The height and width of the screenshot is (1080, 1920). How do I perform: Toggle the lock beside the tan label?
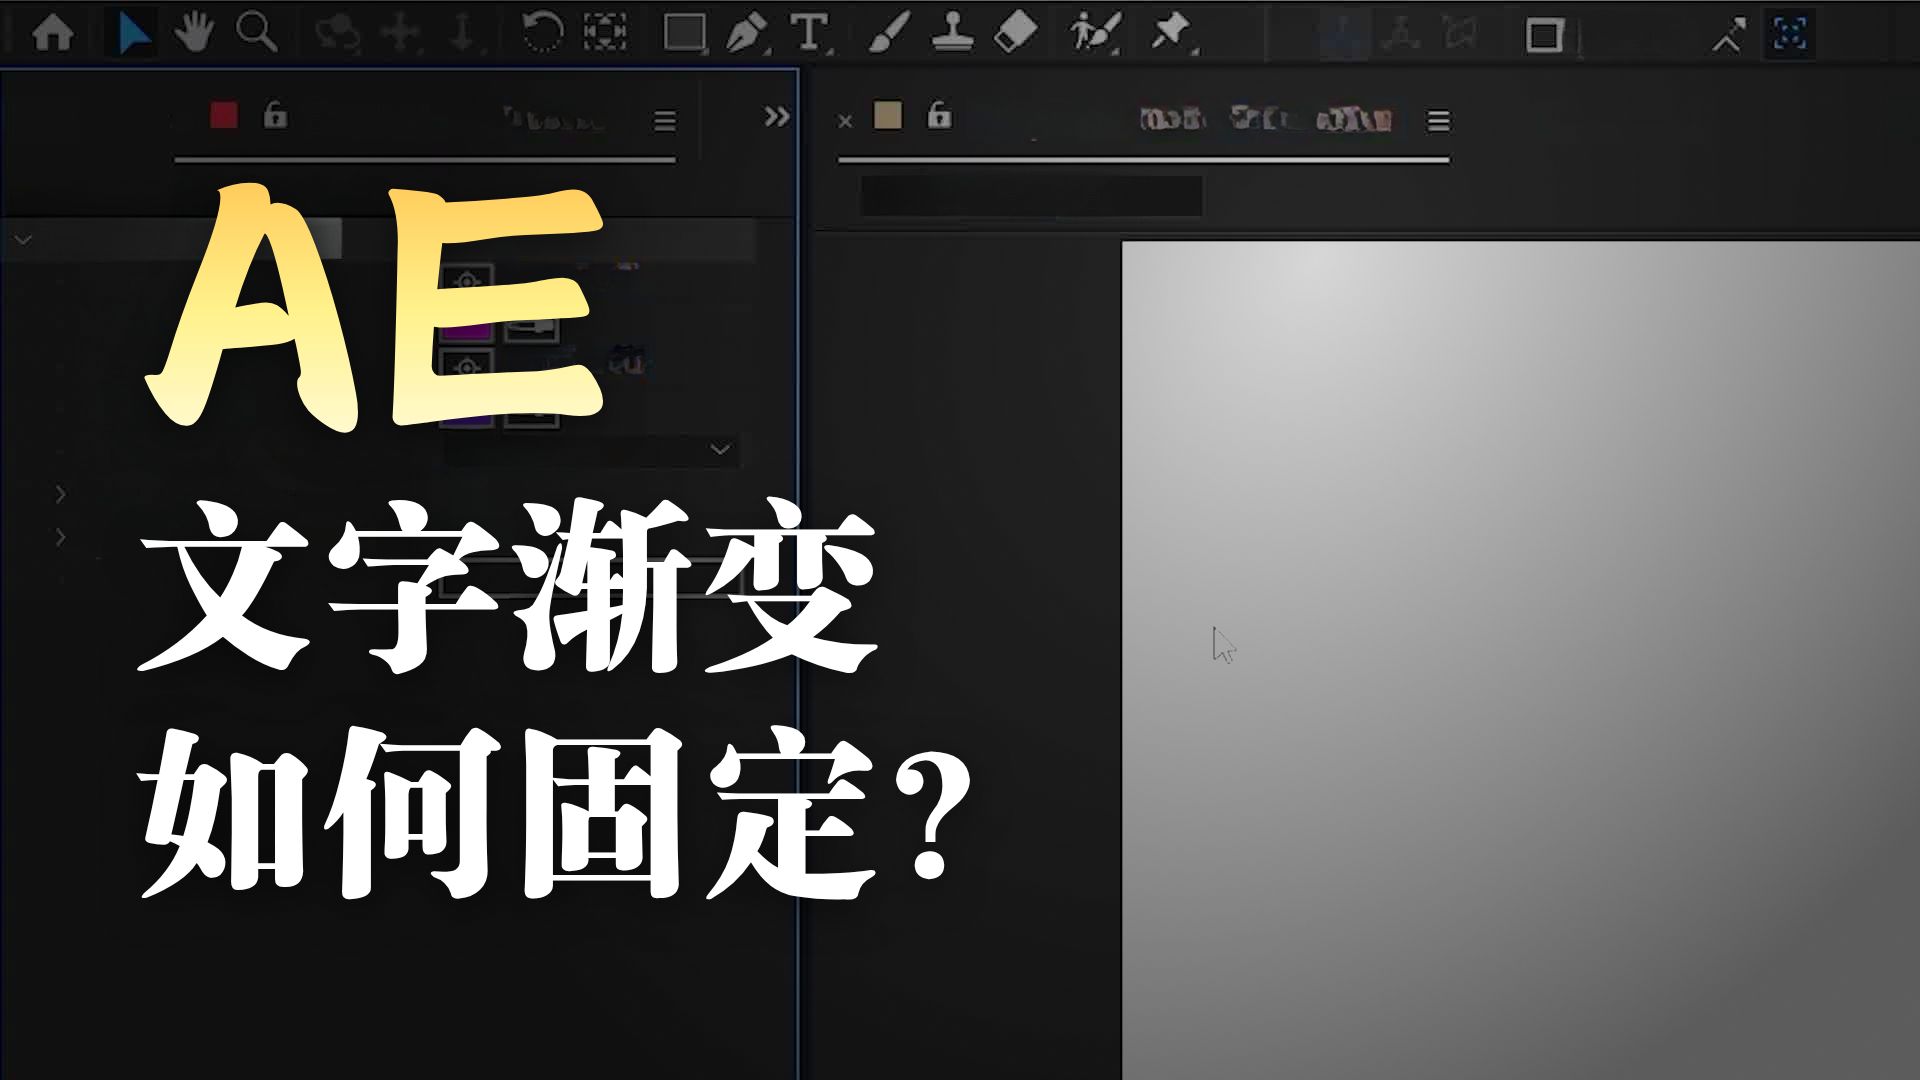[x=938, y=115]
